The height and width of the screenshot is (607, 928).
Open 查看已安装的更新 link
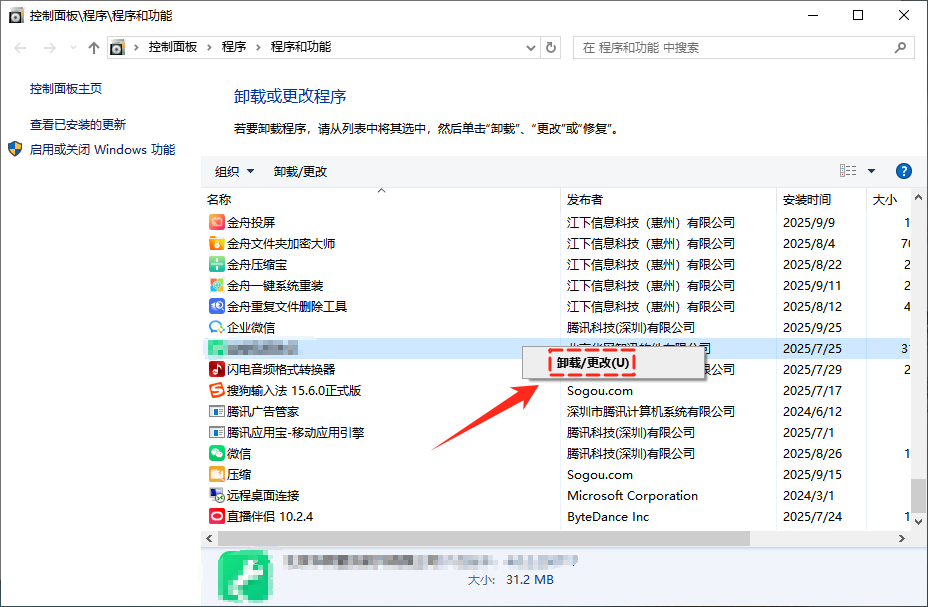(78, 125)
